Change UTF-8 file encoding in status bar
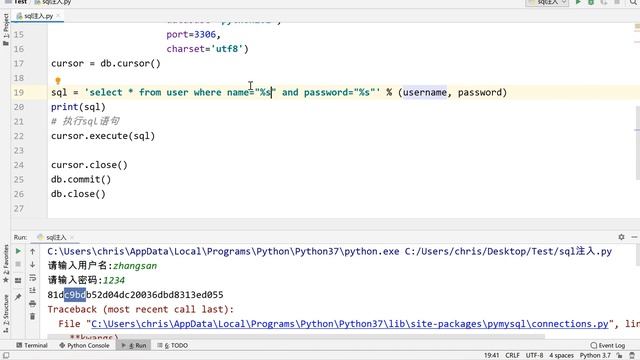 click(x=534, y=356)
